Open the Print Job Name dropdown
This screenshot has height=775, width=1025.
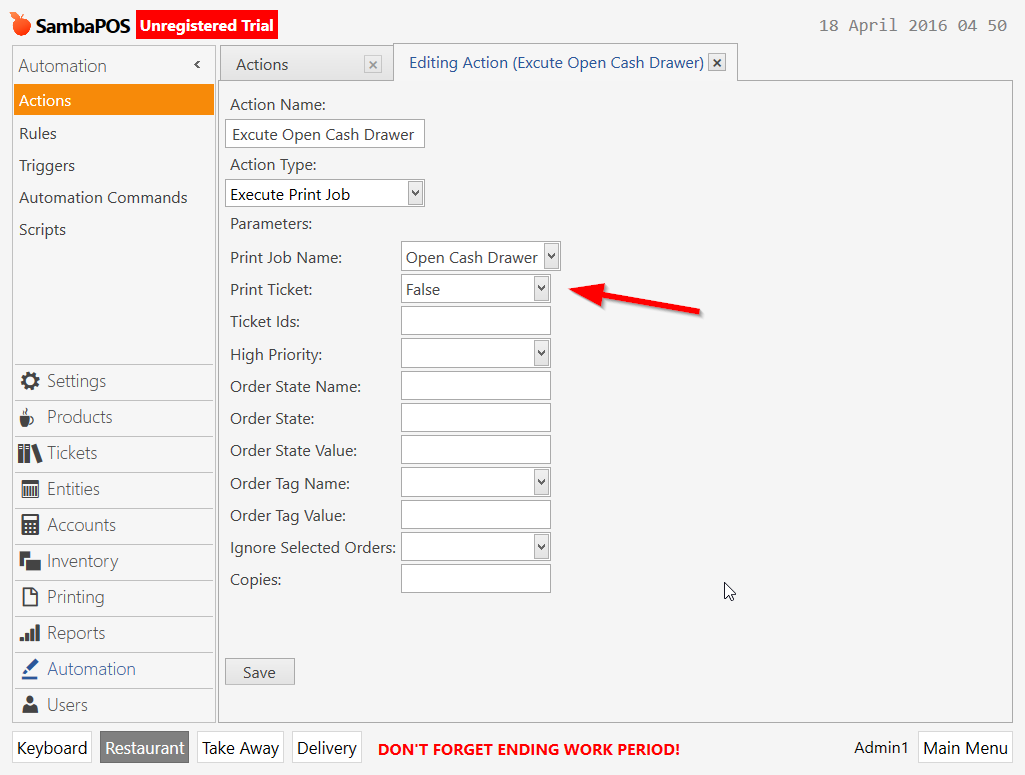[552, 256]
